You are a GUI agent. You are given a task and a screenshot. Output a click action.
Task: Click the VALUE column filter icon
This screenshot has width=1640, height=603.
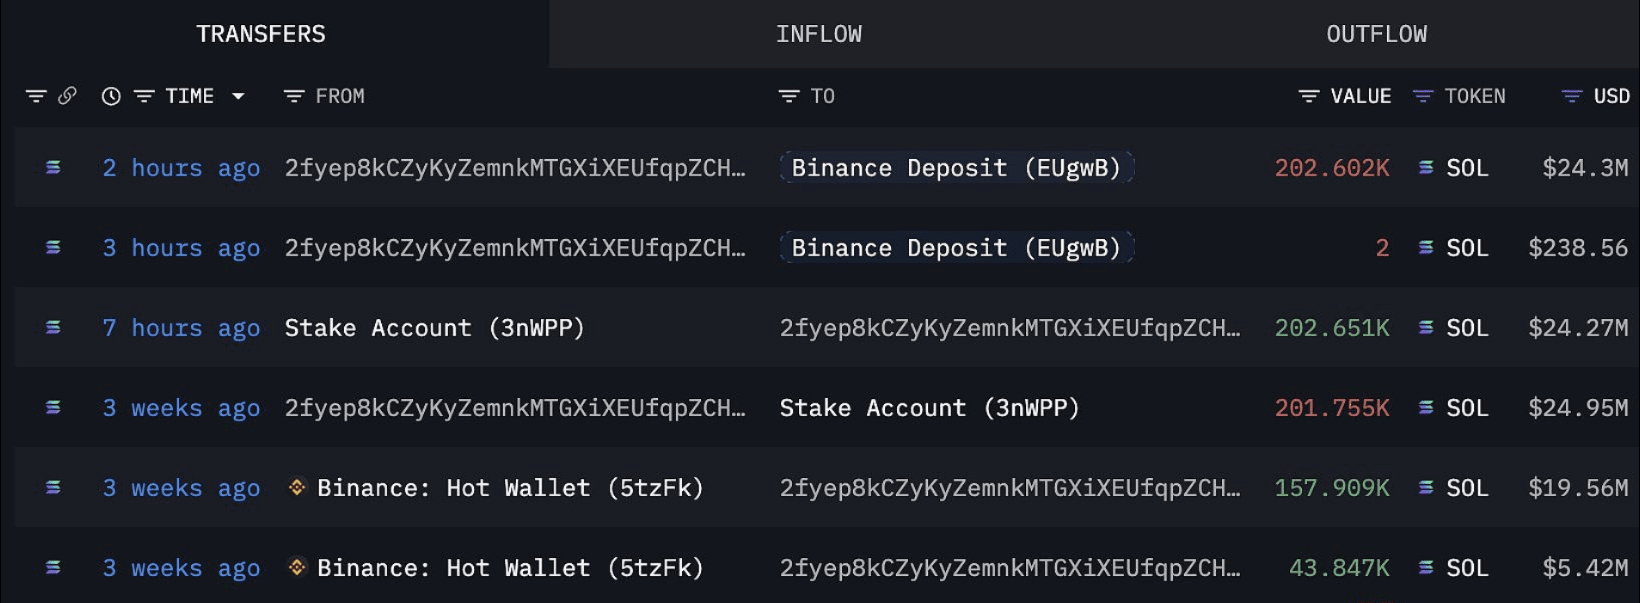click(1308, 96)
